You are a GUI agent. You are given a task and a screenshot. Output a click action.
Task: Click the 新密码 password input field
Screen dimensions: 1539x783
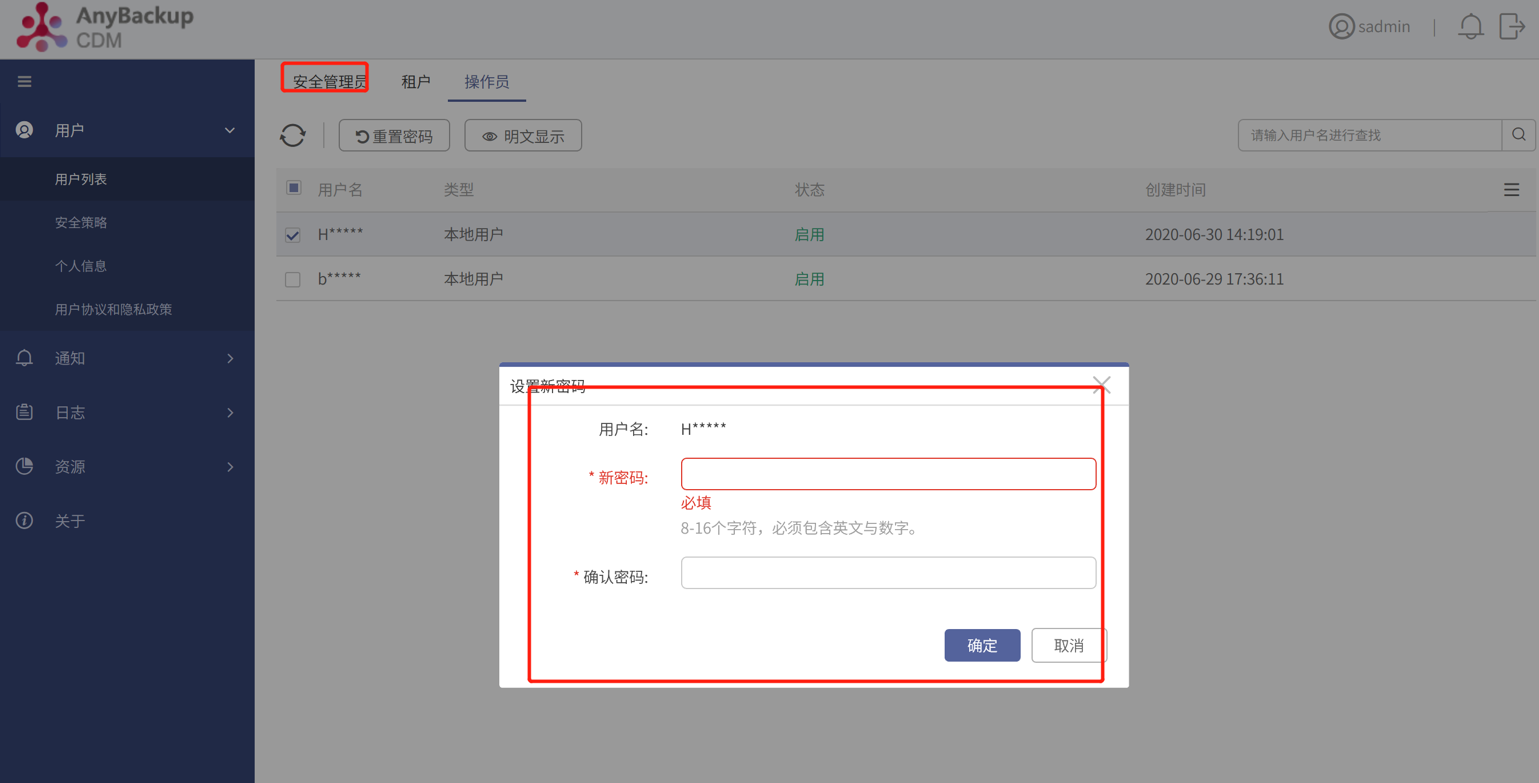coord(888,473)
